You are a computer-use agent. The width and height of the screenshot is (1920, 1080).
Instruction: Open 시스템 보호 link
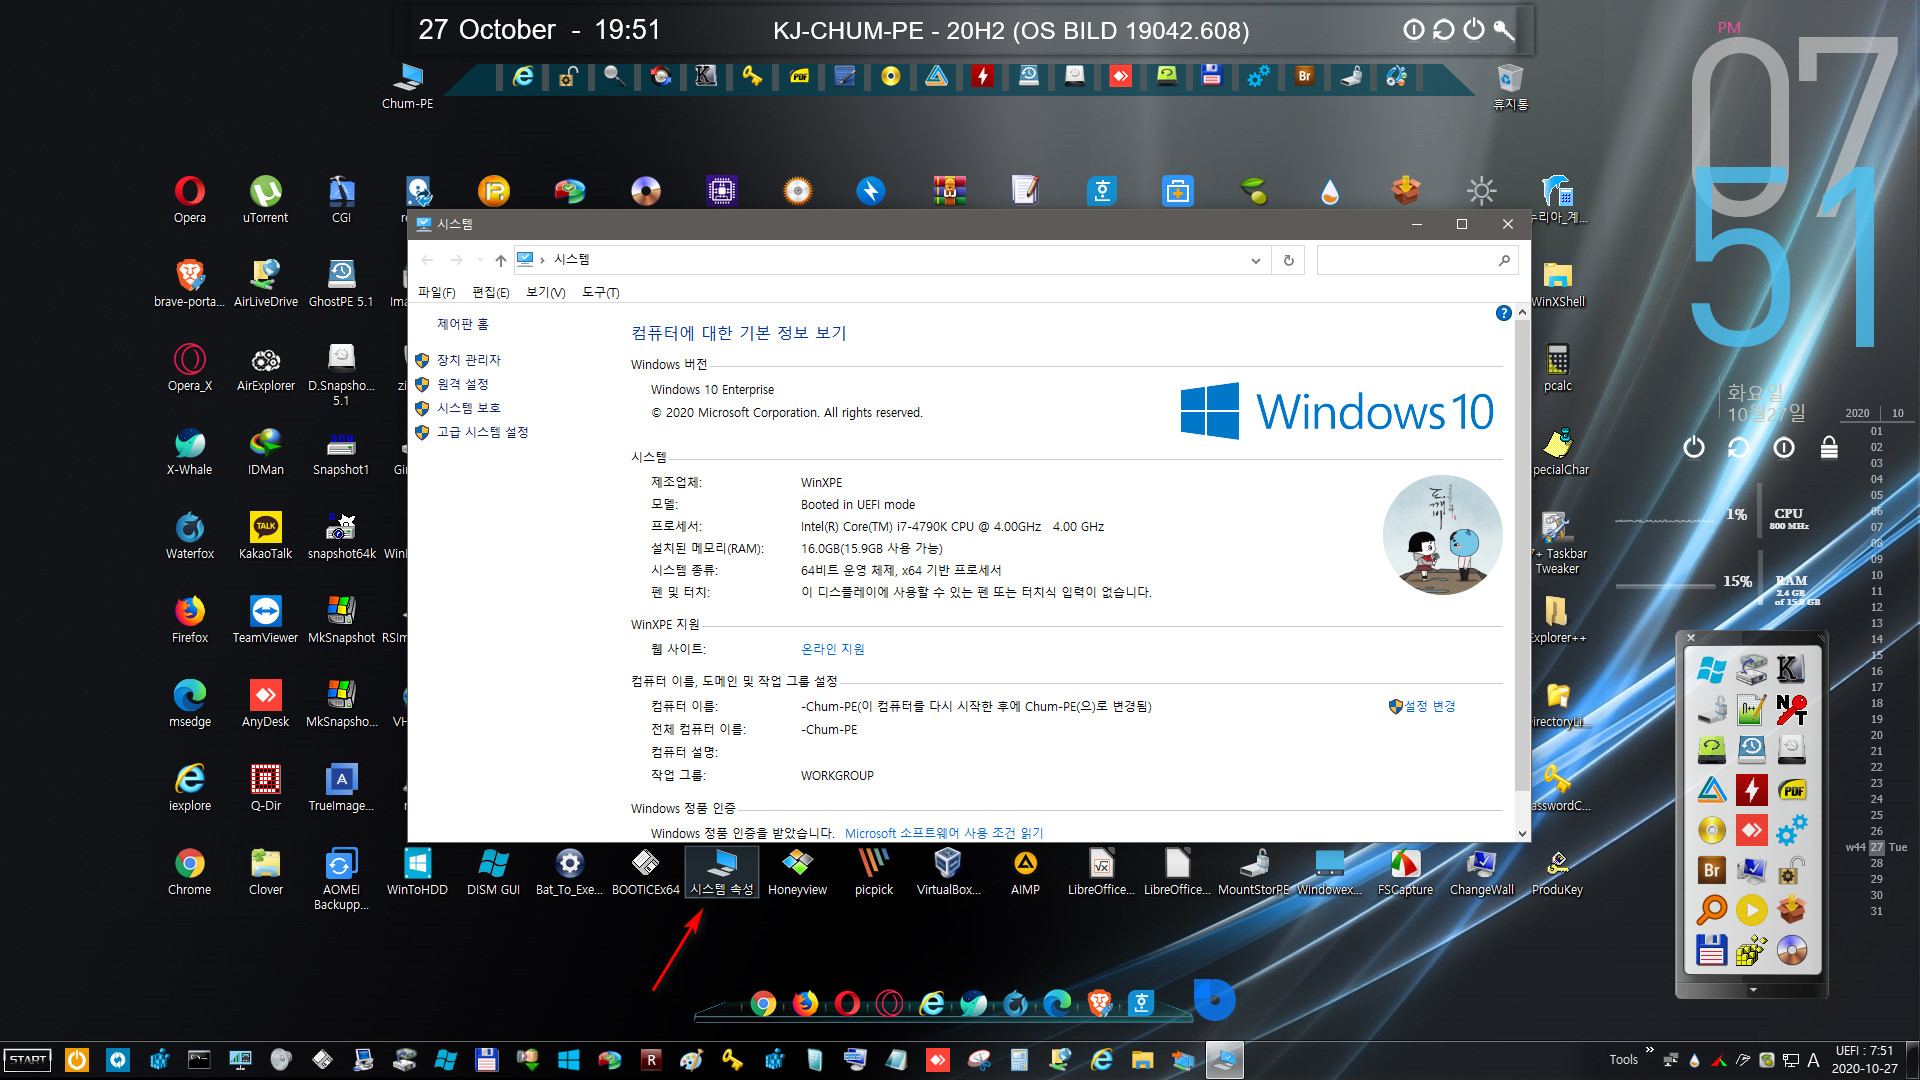468,408
